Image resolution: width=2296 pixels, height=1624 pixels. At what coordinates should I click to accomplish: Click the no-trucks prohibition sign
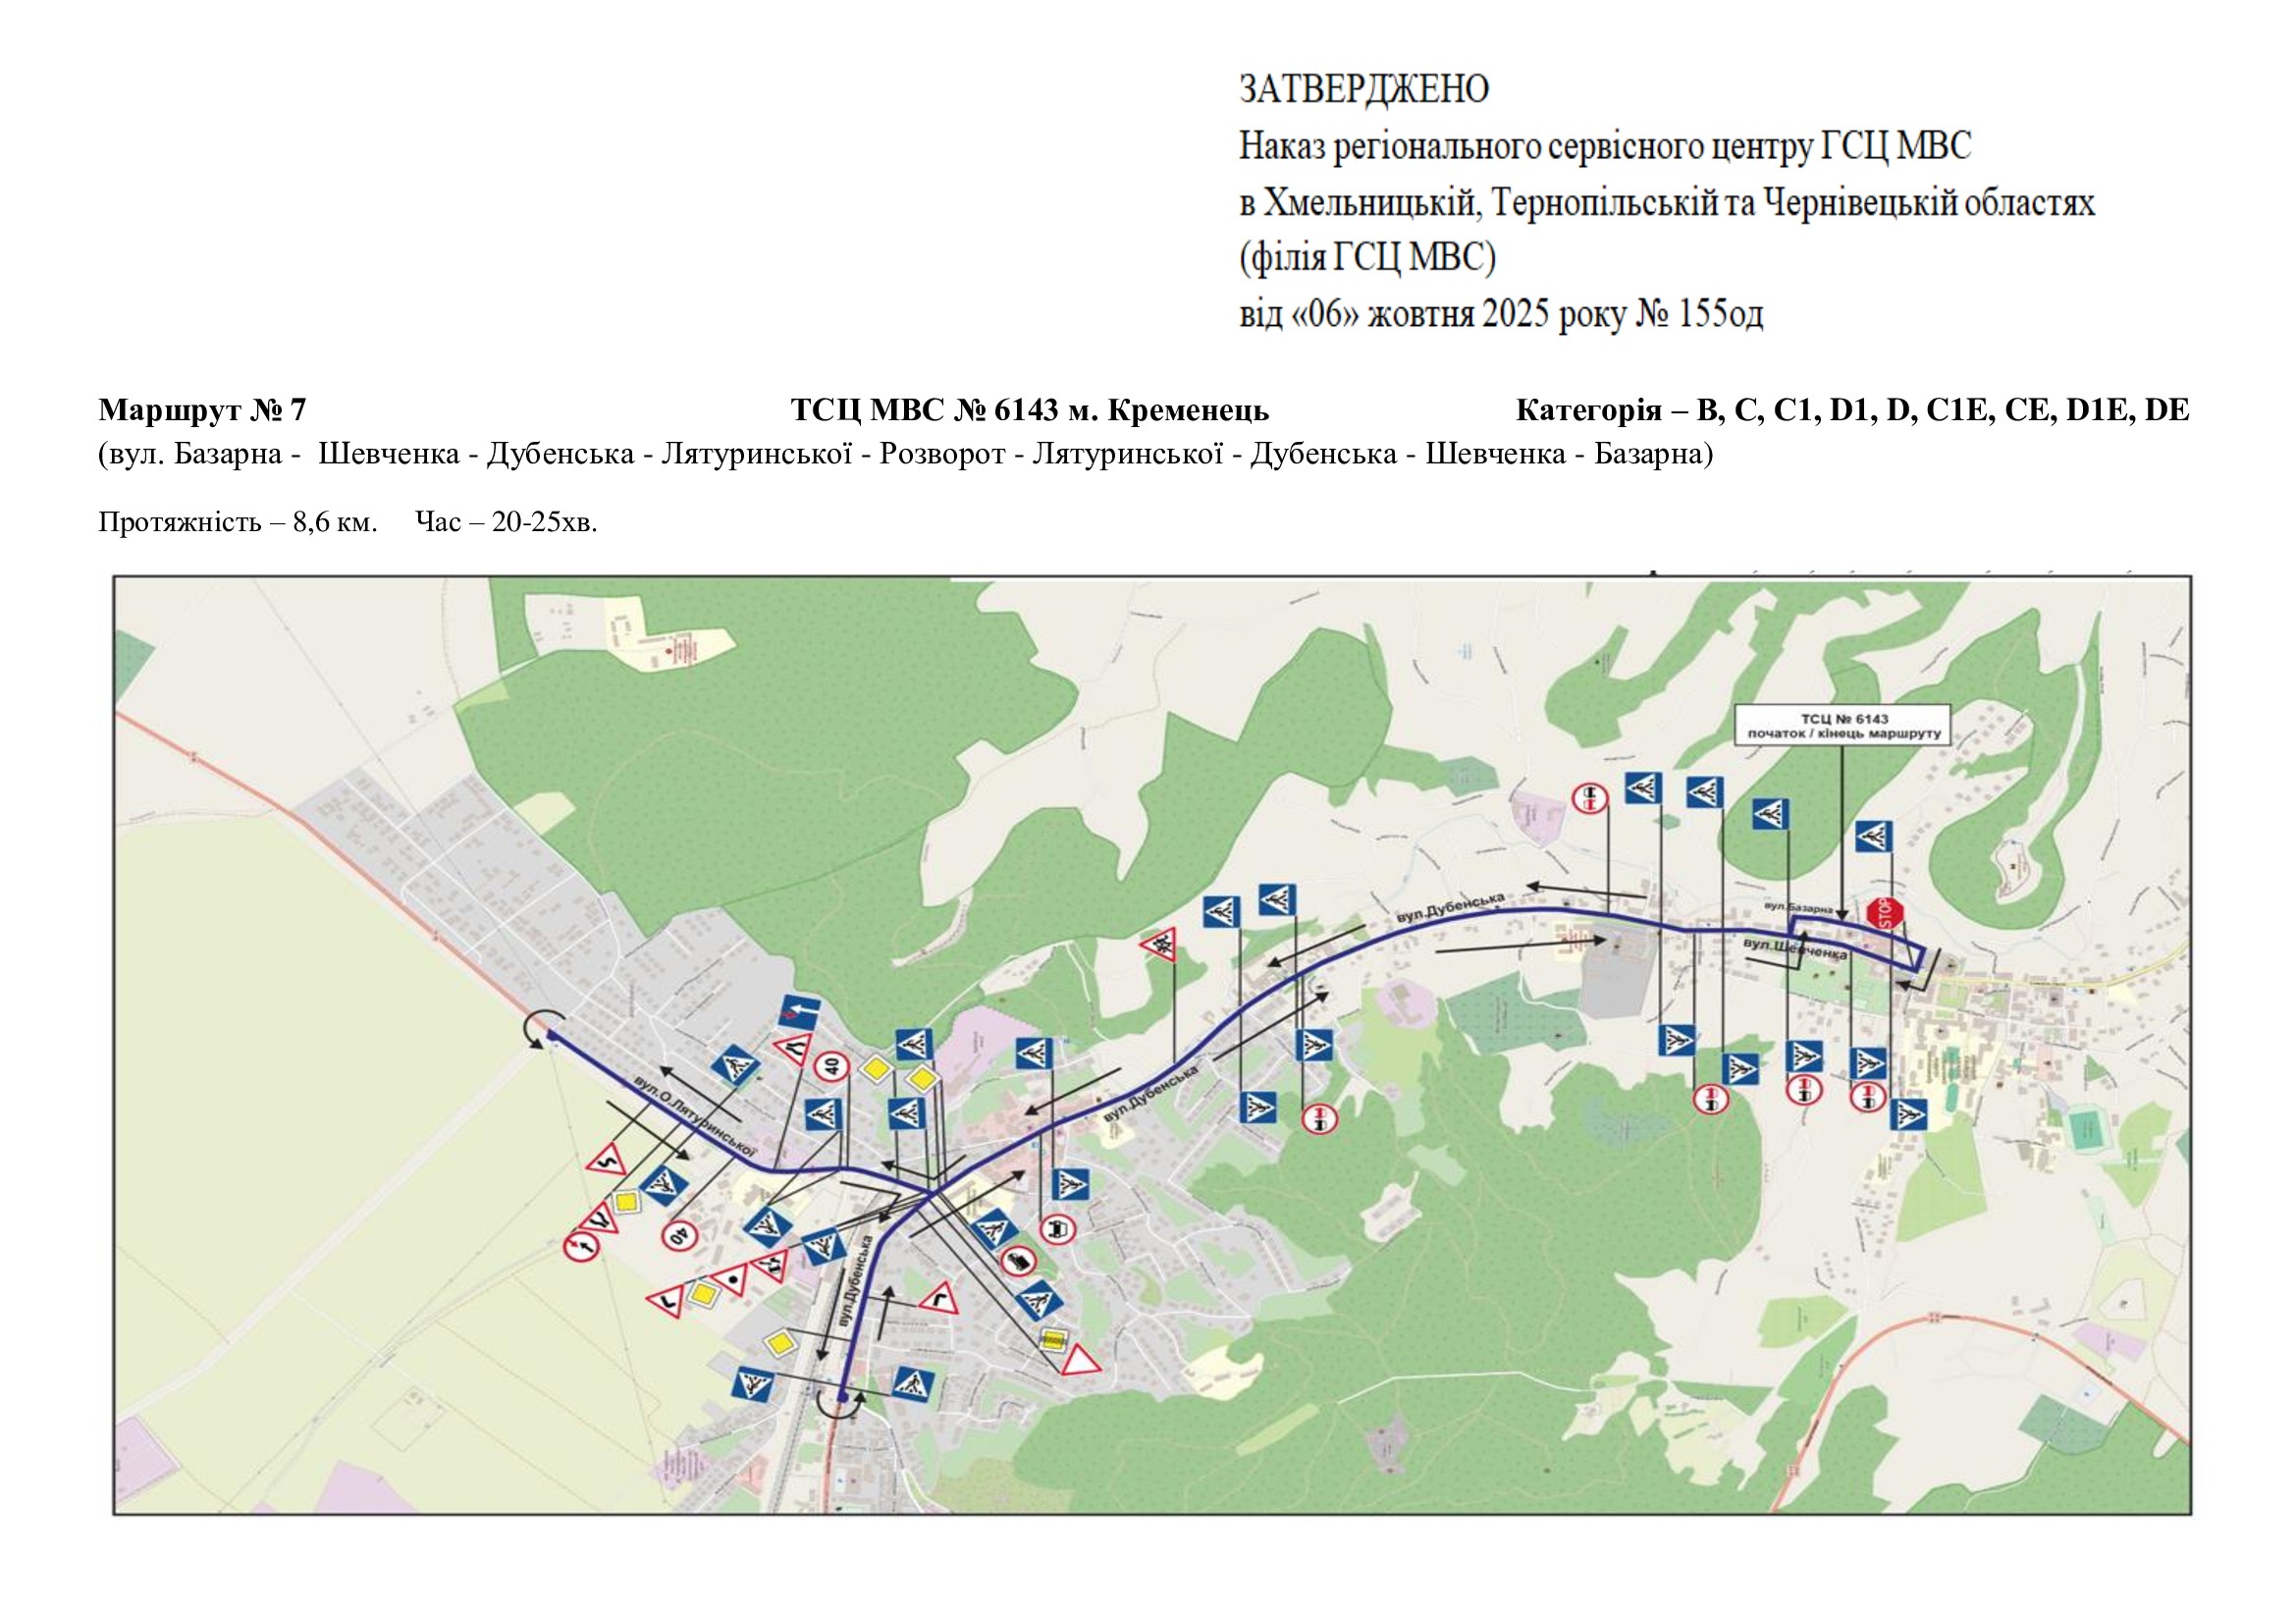click(x=1017, y=1261)
